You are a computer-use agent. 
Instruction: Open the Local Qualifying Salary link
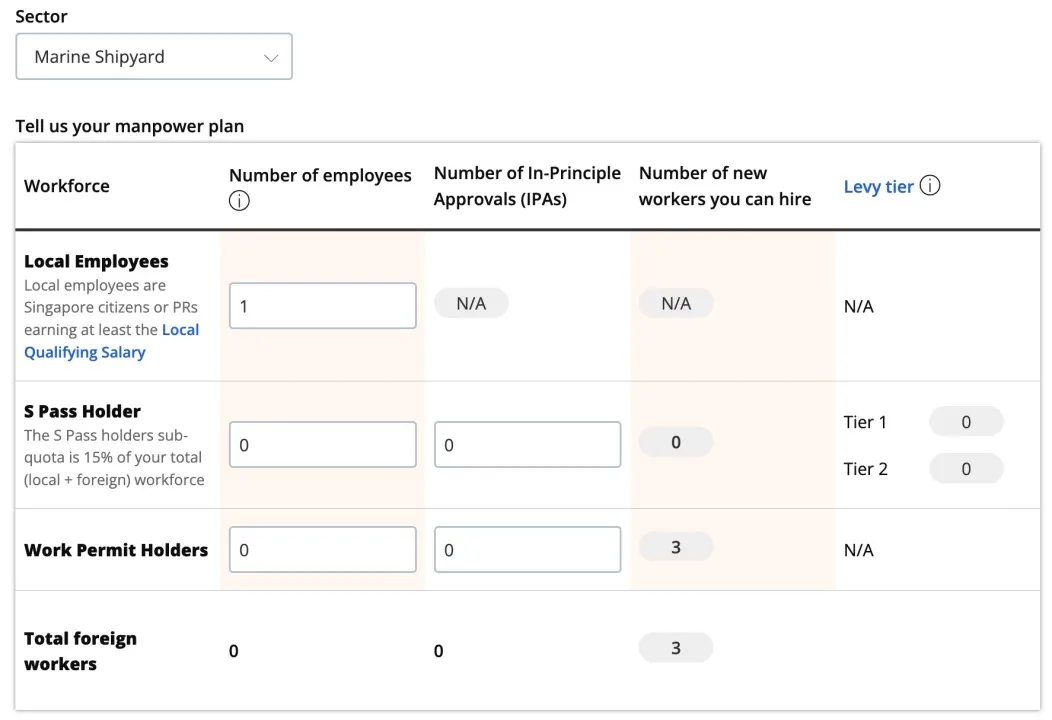pos(111,341)
